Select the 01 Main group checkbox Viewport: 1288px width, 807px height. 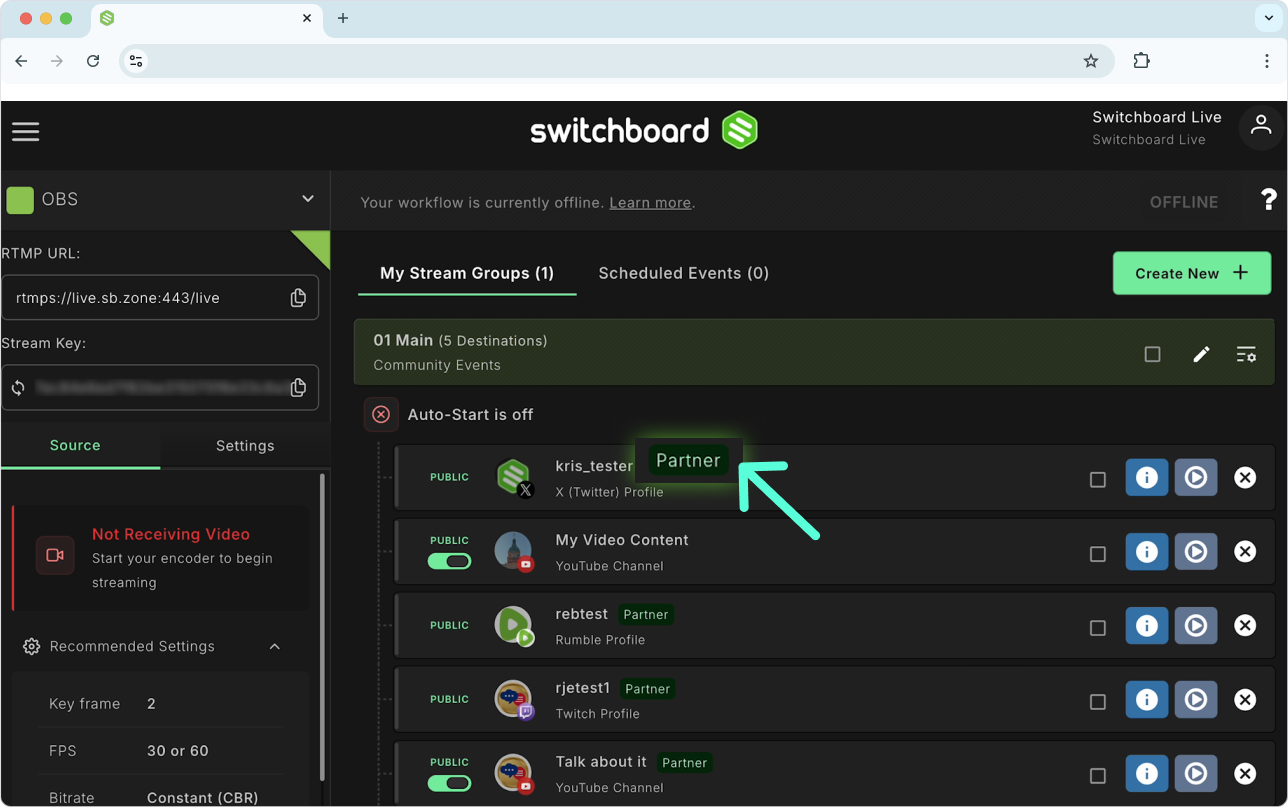[1153, 354]
